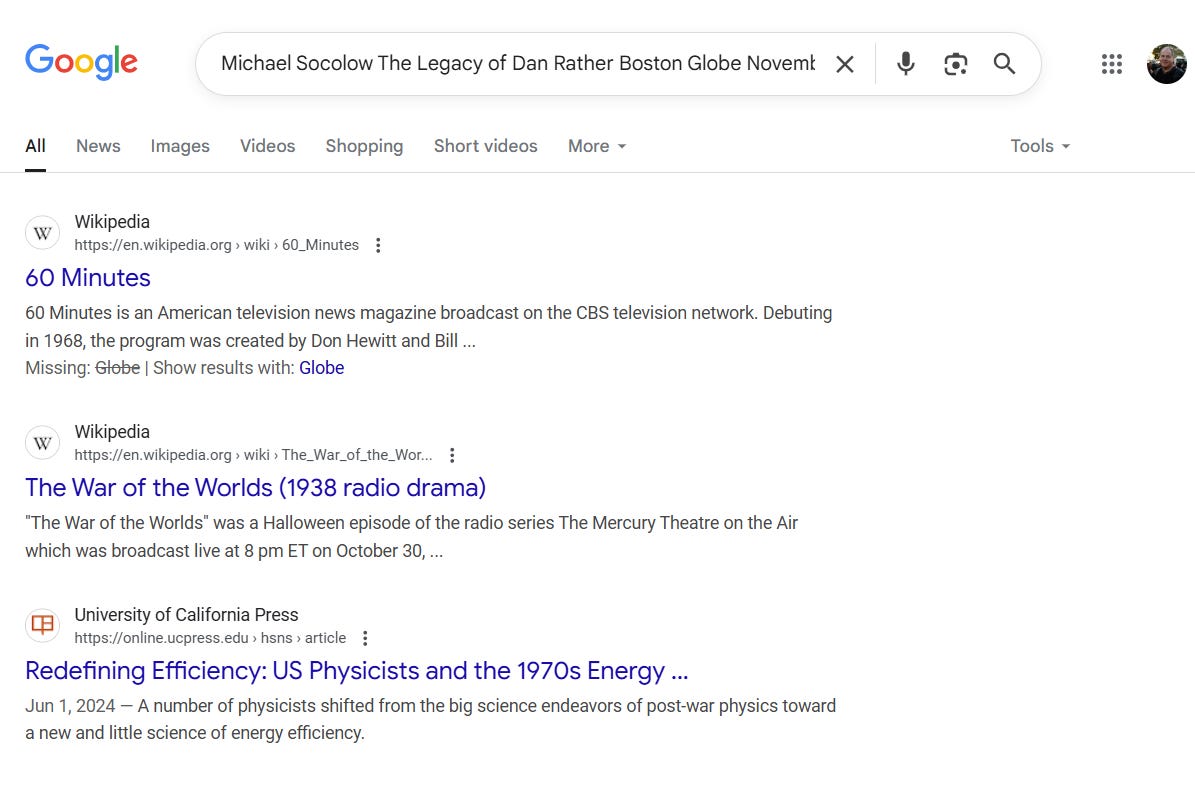The width and height of the screenshot is (1195, 785).
Task: Open search by image camera icon
Action: point(956,64)
